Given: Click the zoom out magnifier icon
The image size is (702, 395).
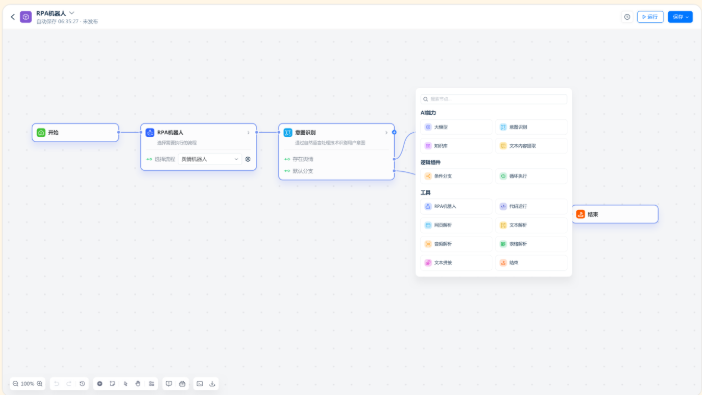Looking at the screenshot, I should pos(16,384).
